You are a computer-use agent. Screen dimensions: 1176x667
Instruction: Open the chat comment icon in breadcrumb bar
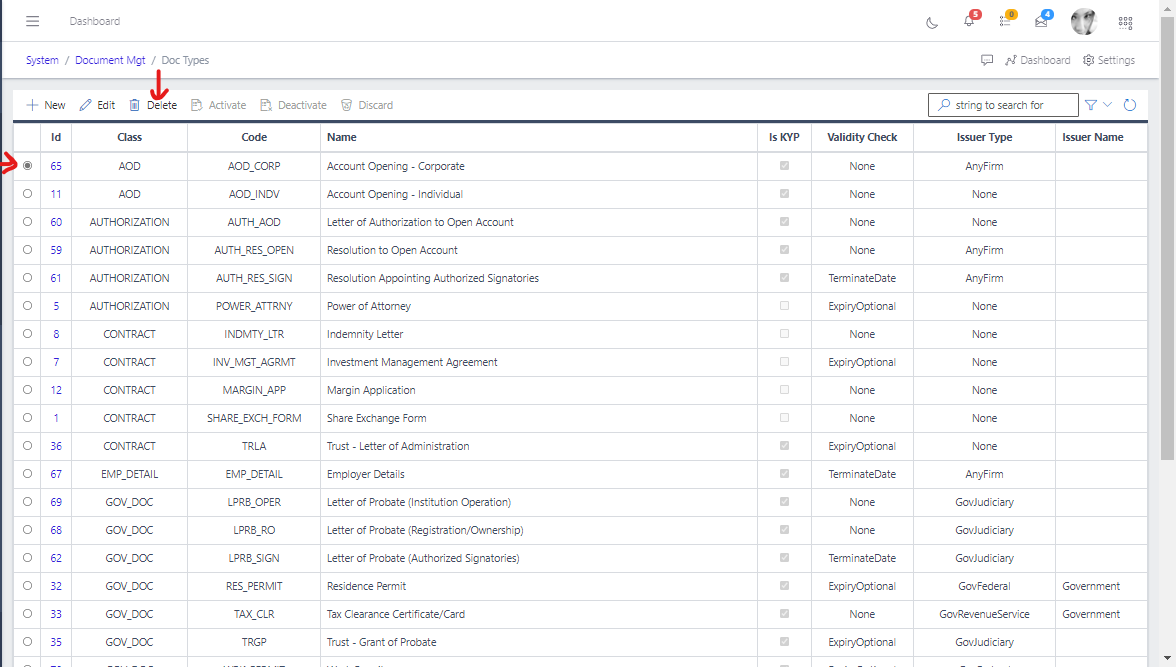987,60
